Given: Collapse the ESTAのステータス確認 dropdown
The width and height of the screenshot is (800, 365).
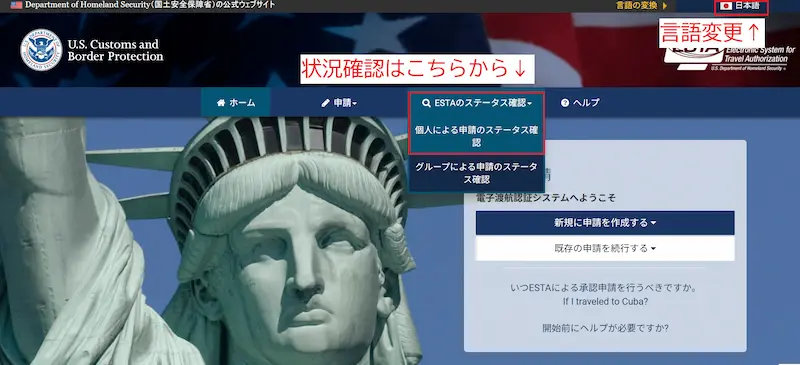Looking at the screenshot, I should point(477,103).
